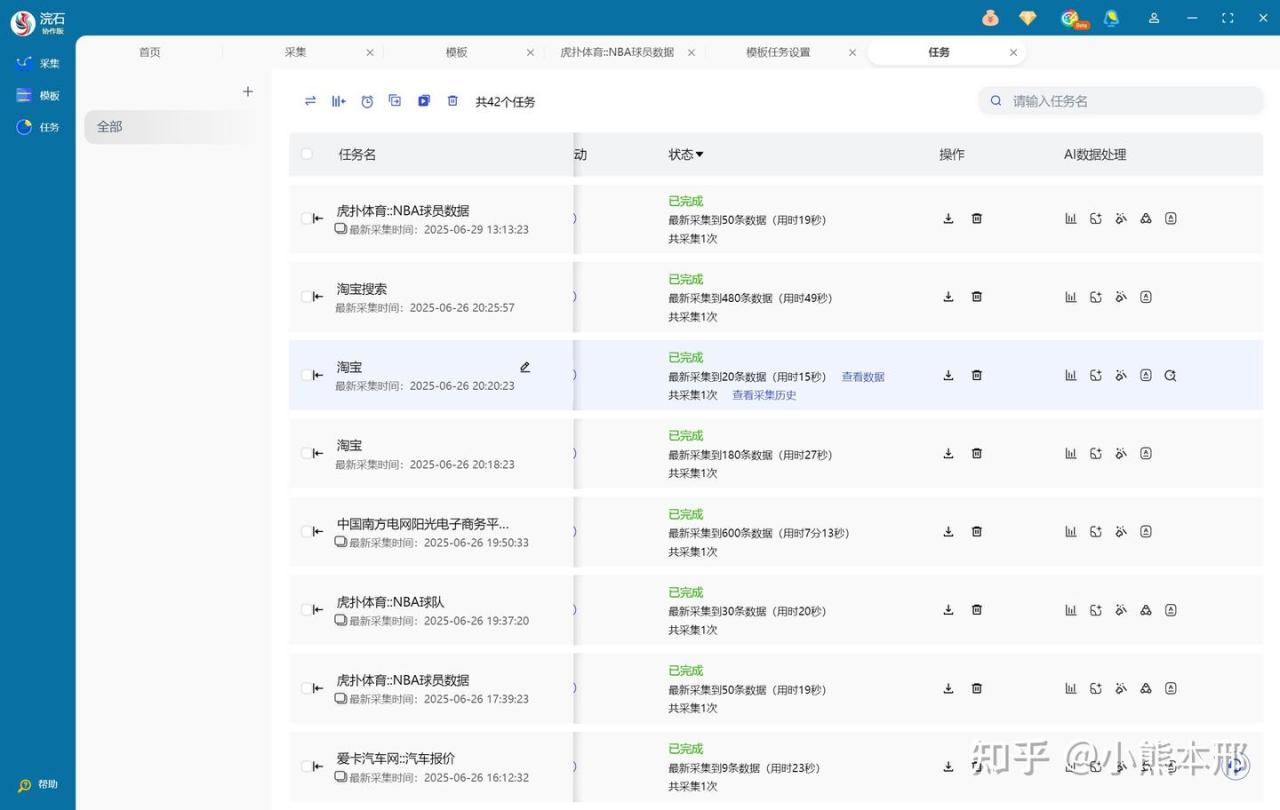
Task: Click the money bag icon in title bar
Action: coord(990,18)
